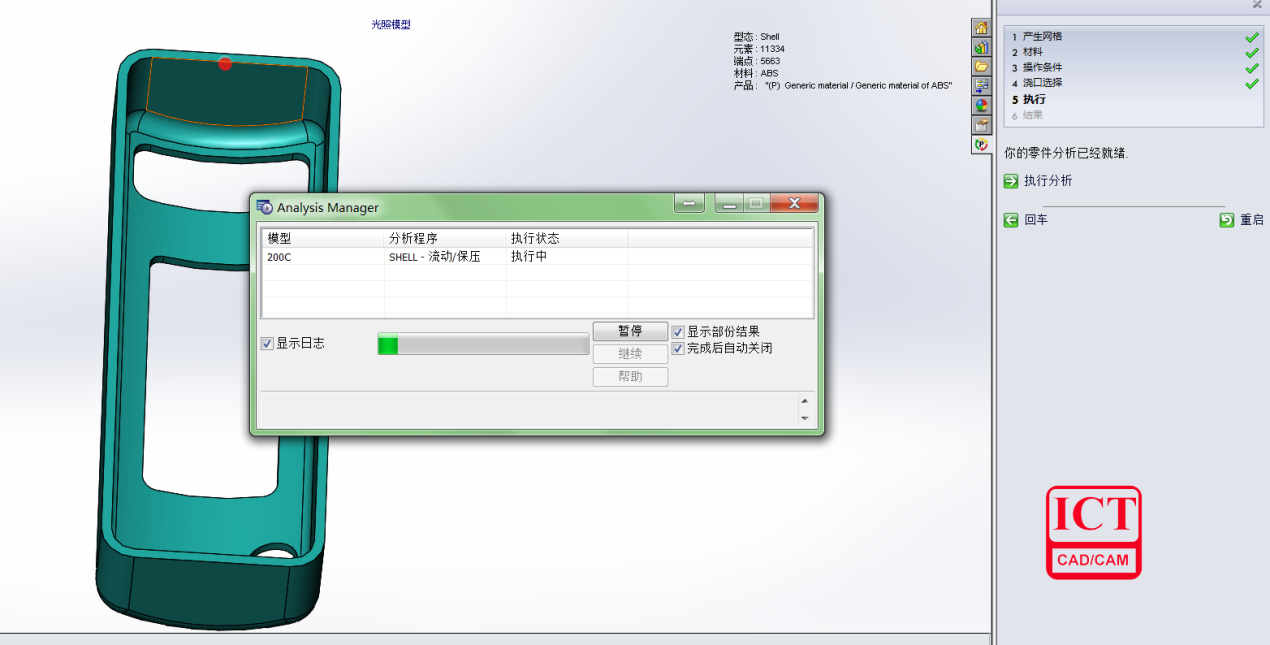Select the clipboard box sidebar icon
The width and height of the screenshot is (1270, 645).
tap(981, 124)
